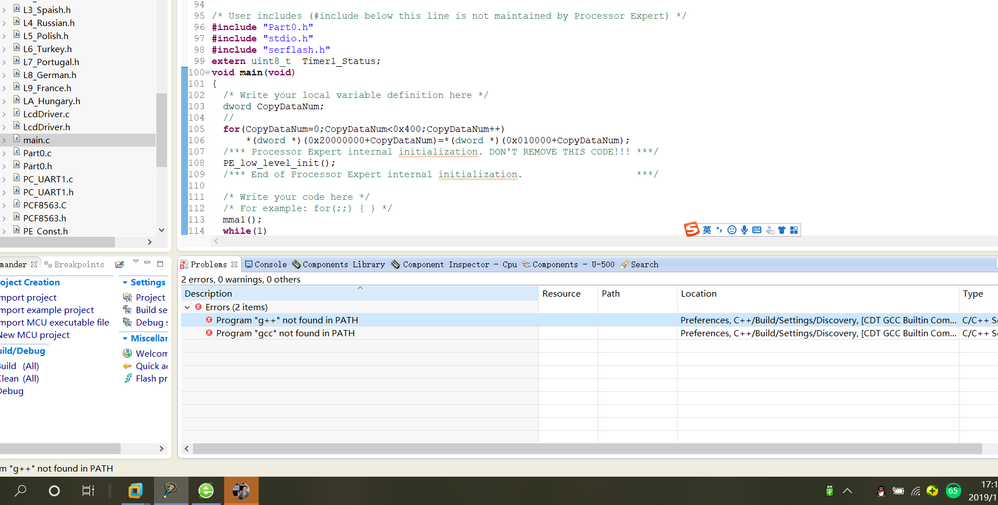Viewport: 998px width, 505px height.
Task: Open Component Inspector - Cpu tab
Action: 454,264
